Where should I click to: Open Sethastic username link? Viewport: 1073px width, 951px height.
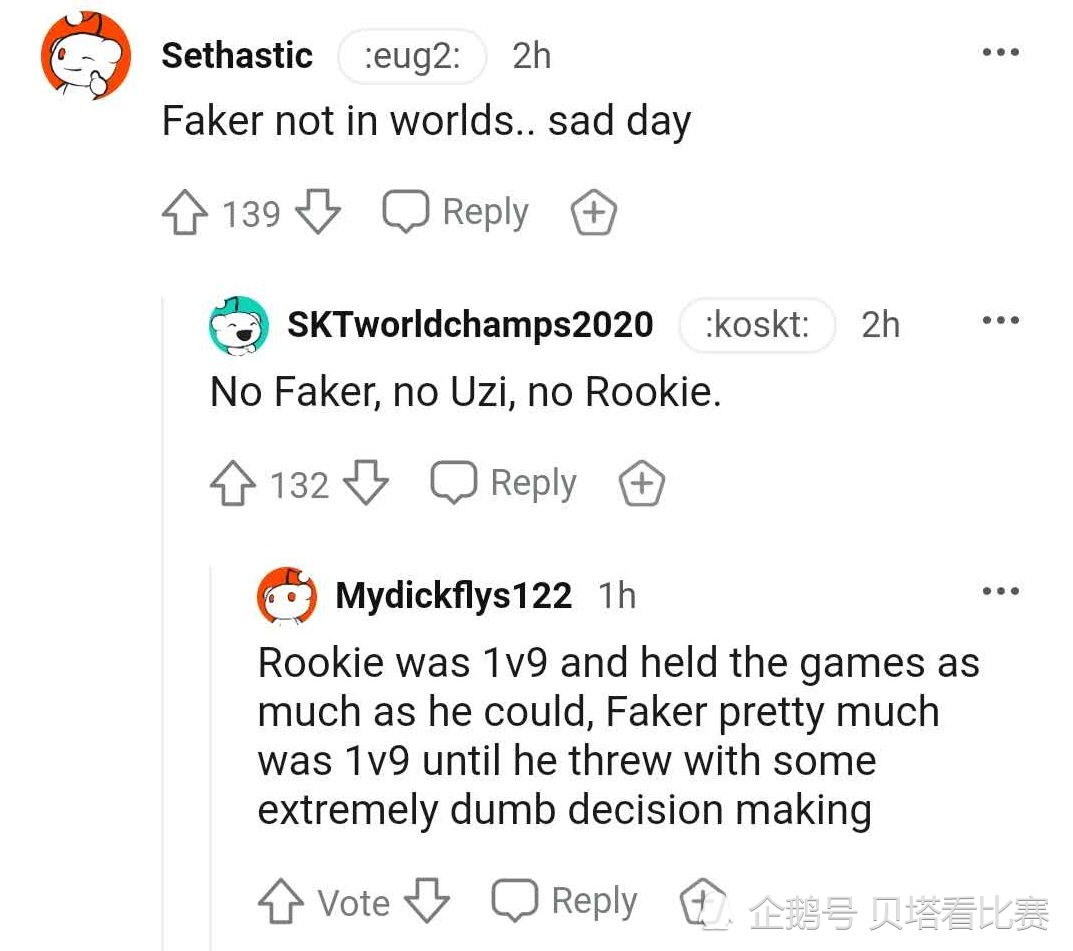(237, 56)
